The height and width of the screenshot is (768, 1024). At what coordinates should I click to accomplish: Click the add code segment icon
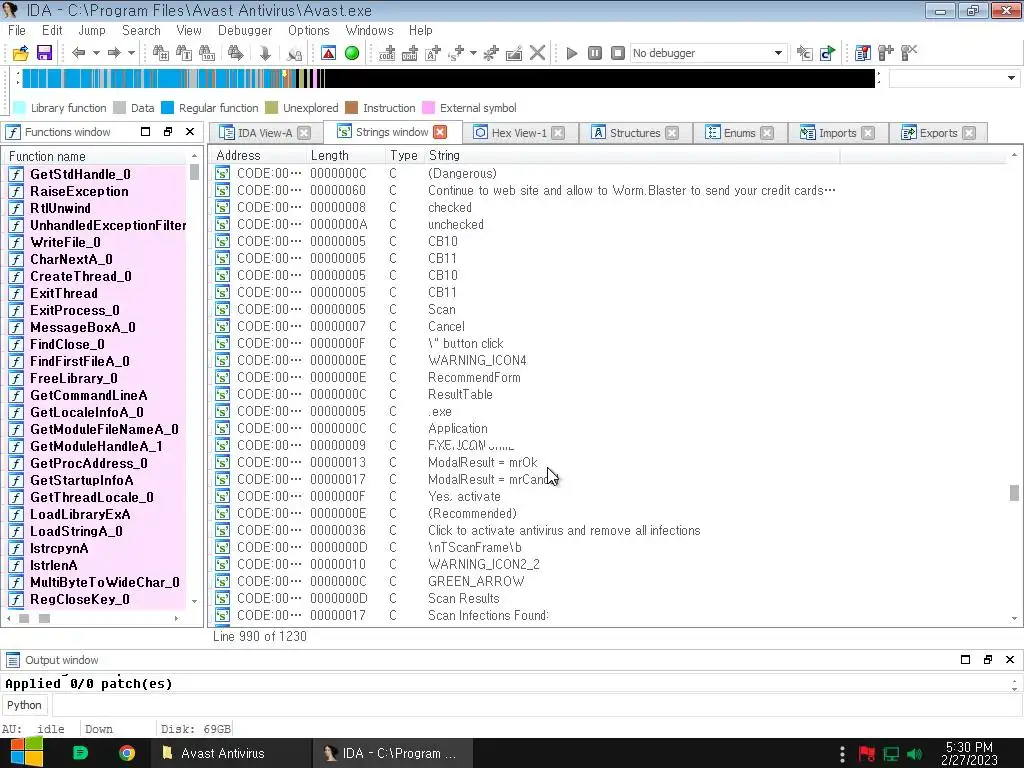(387, 53)
